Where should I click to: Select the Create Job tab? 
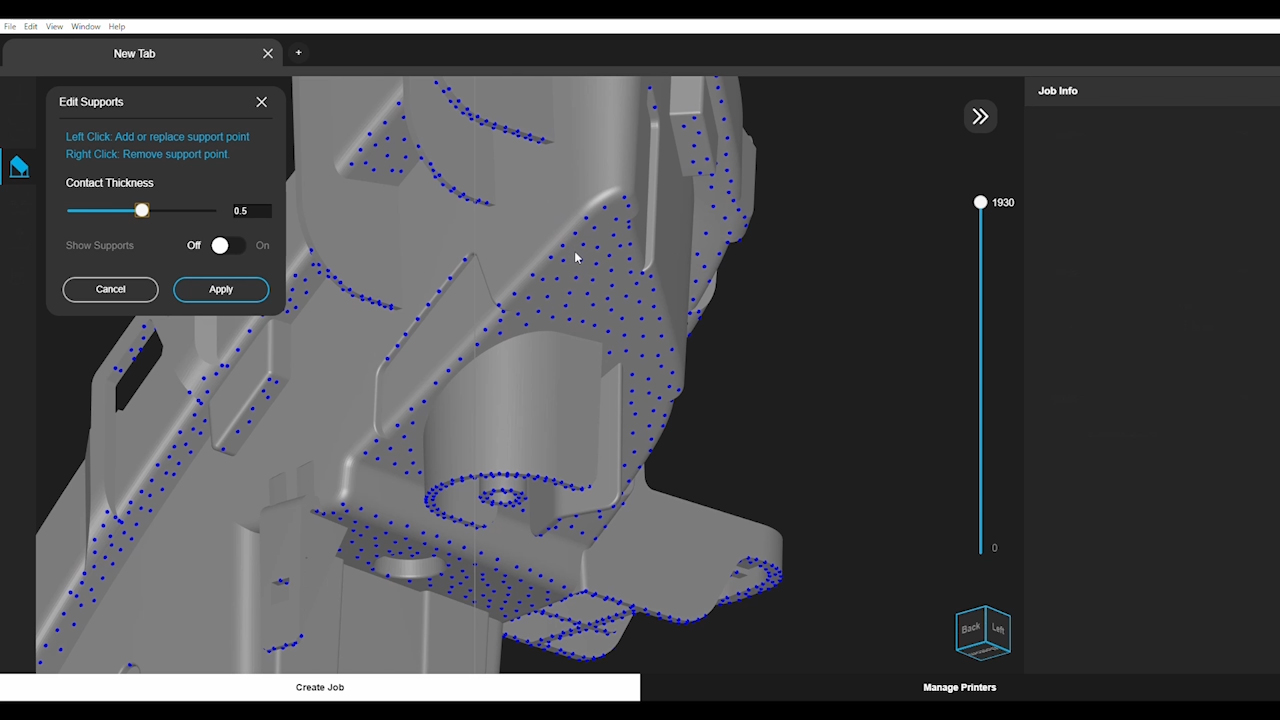tap(320, 688)
